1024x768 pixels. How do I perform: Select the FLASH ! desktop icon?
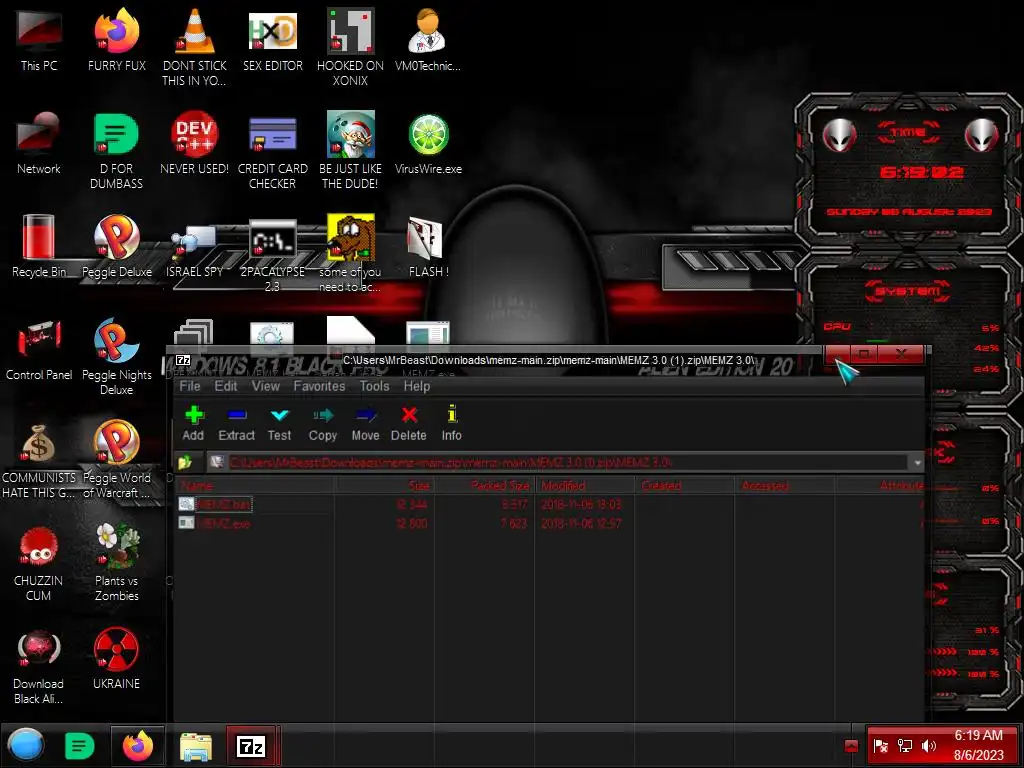428,247
